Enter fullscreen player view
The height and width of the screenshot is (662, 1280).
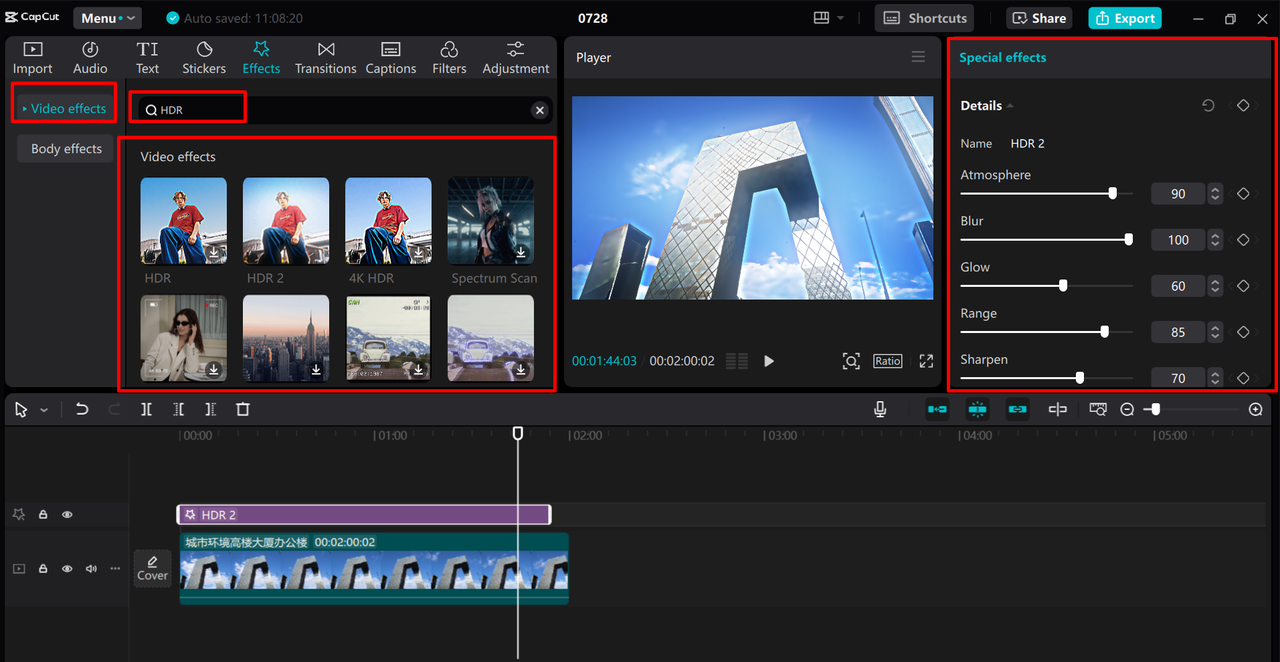click(926, 361)
